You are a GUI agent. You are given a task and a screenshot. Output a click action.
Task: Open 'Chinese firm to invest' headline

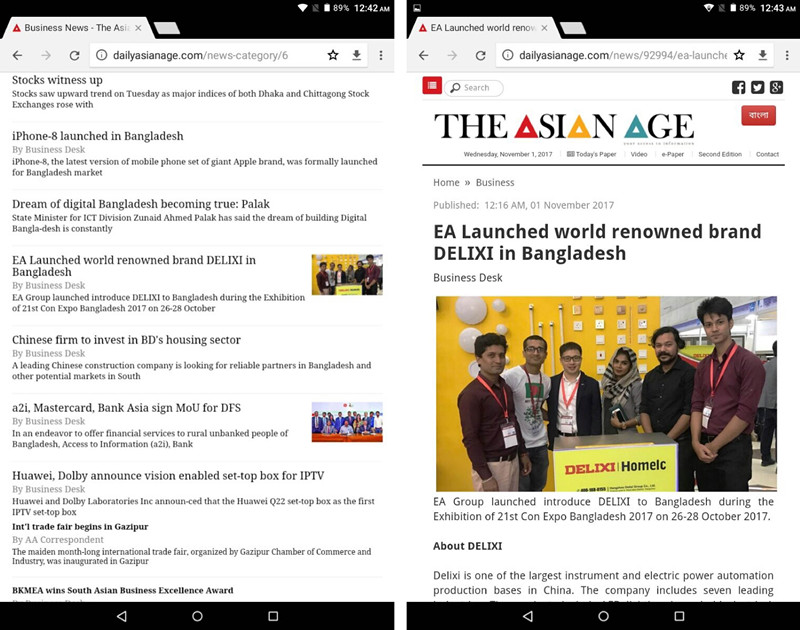(x=126, y=340)
